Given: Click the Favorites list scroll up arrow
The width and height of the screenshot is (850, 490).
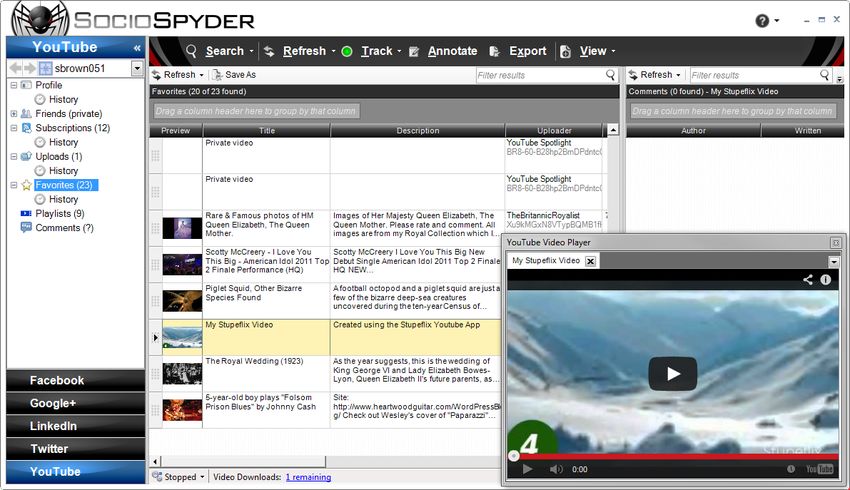Looking at the screenshot, I should click(613, 130).
